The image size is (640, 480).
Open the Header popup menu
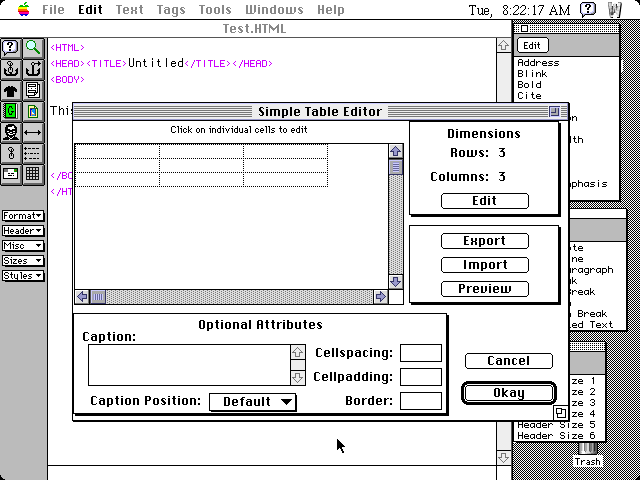point(23,231)
